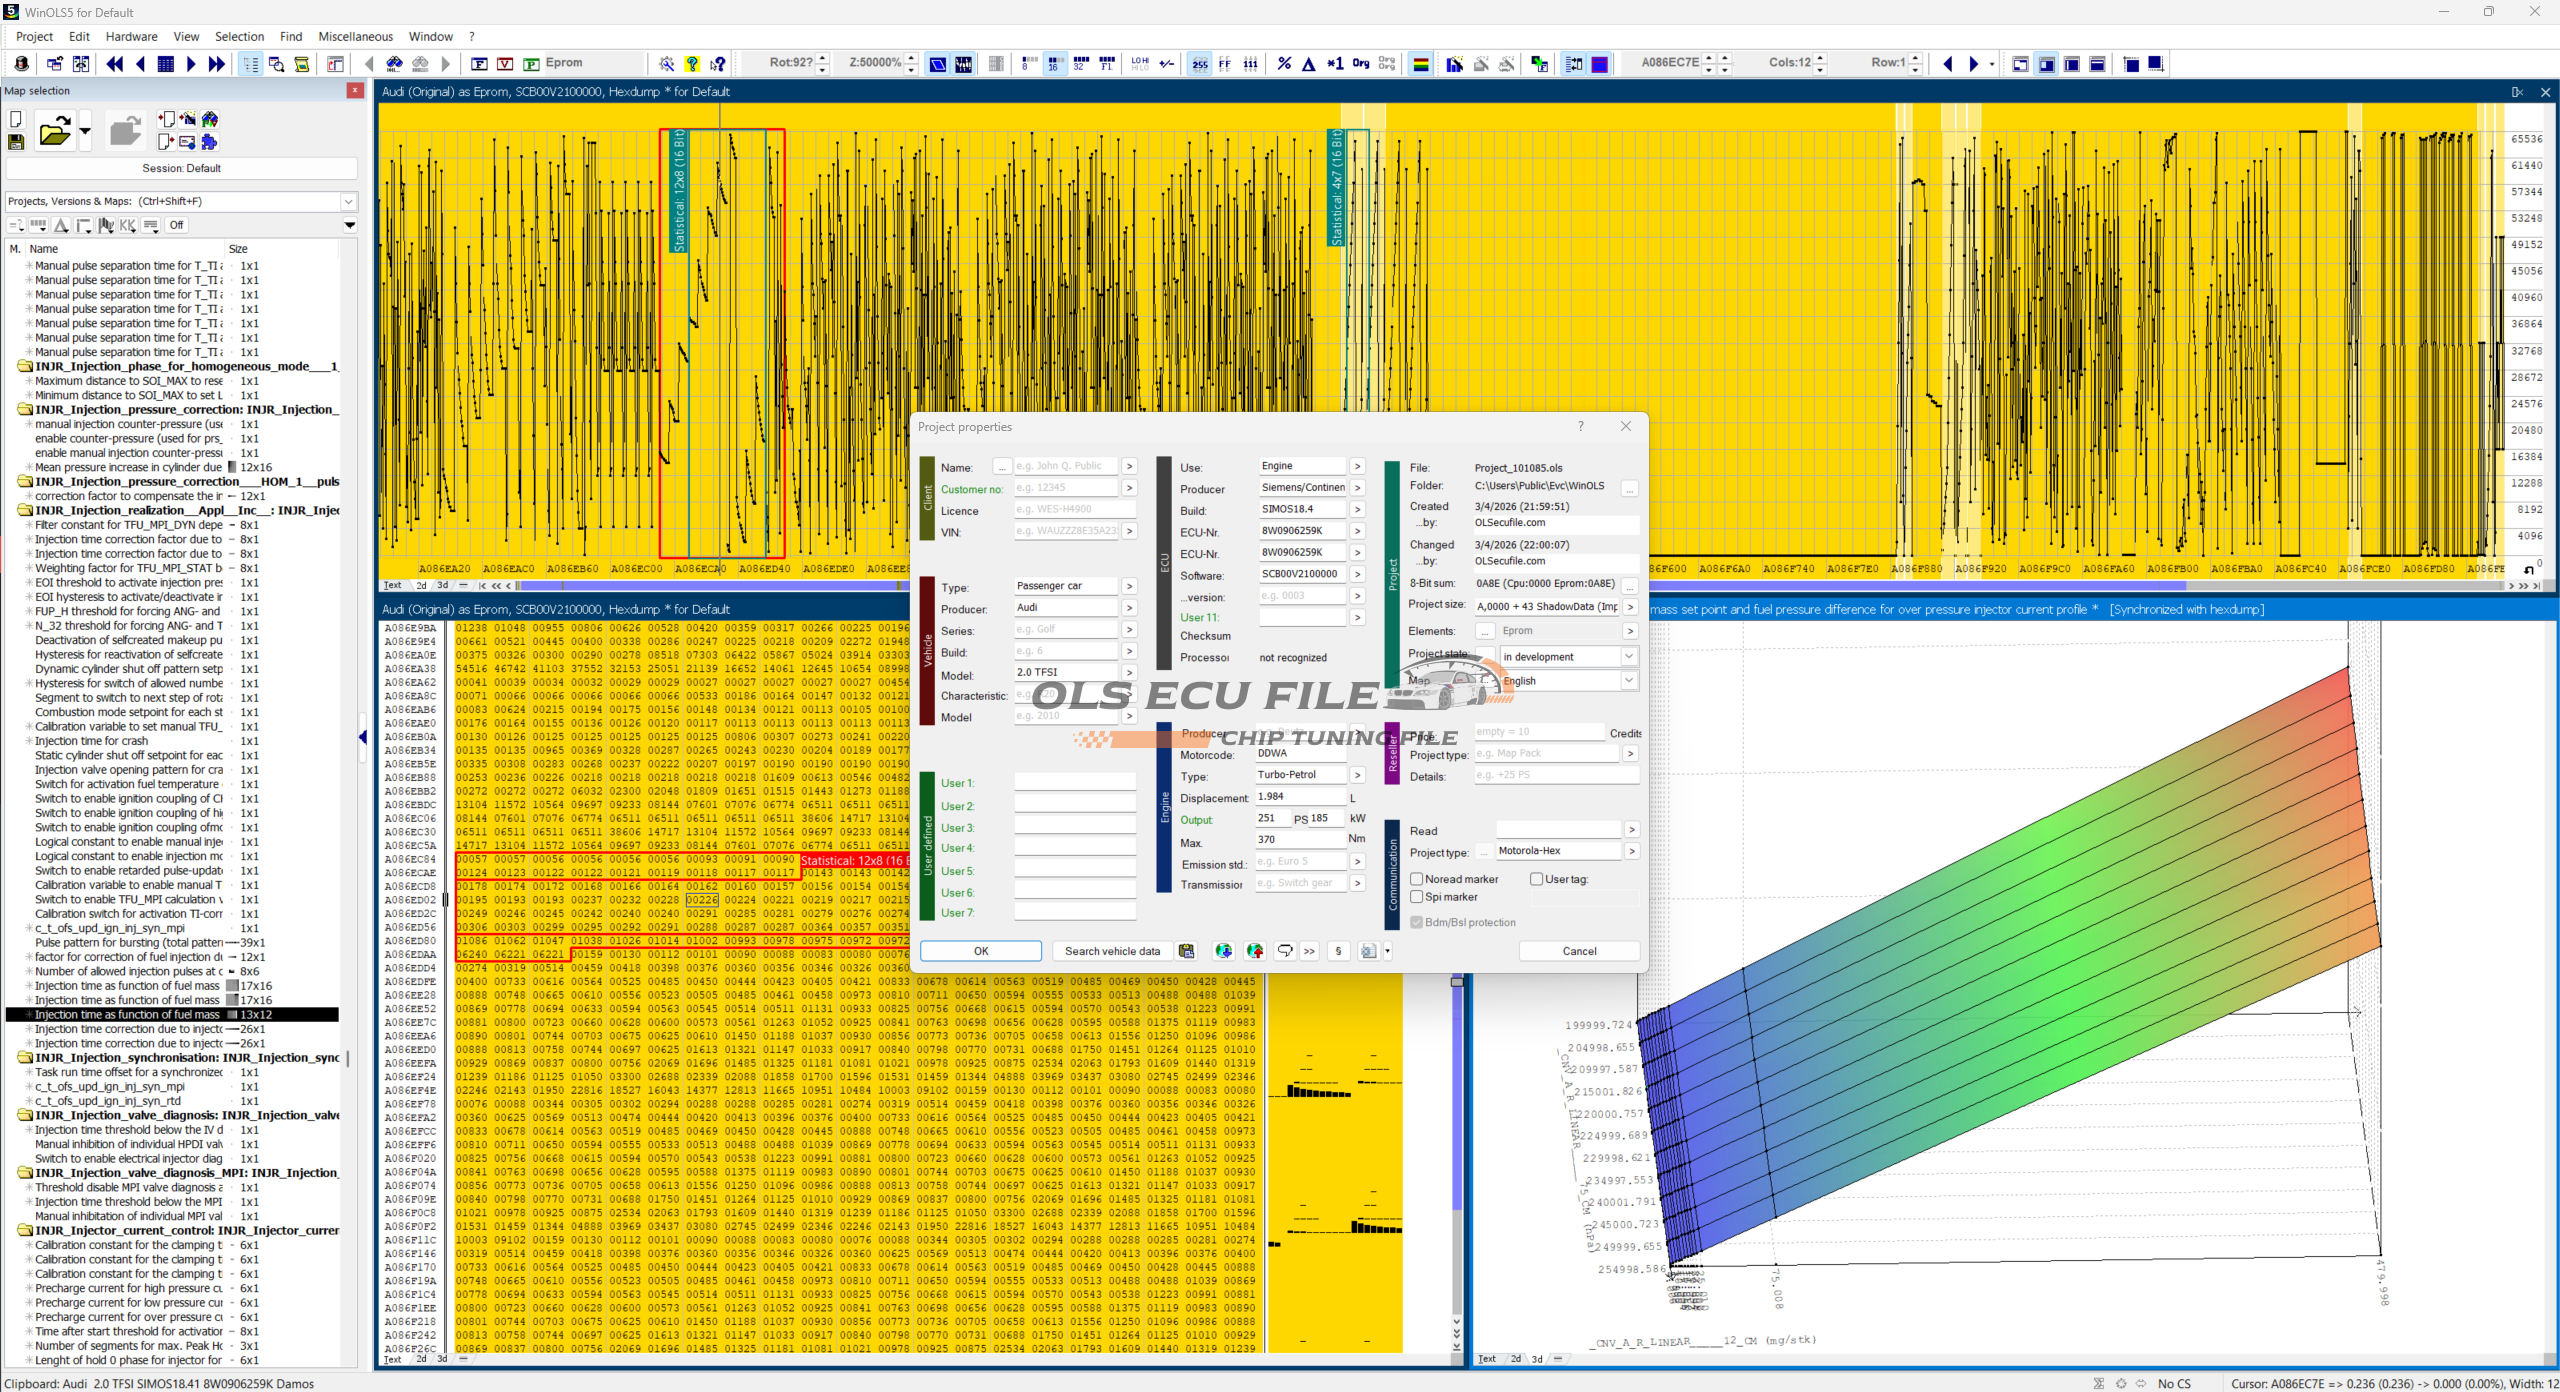Click the Search vehicle data button
2560x1392 pixels.
click(x=1112, y=951)
